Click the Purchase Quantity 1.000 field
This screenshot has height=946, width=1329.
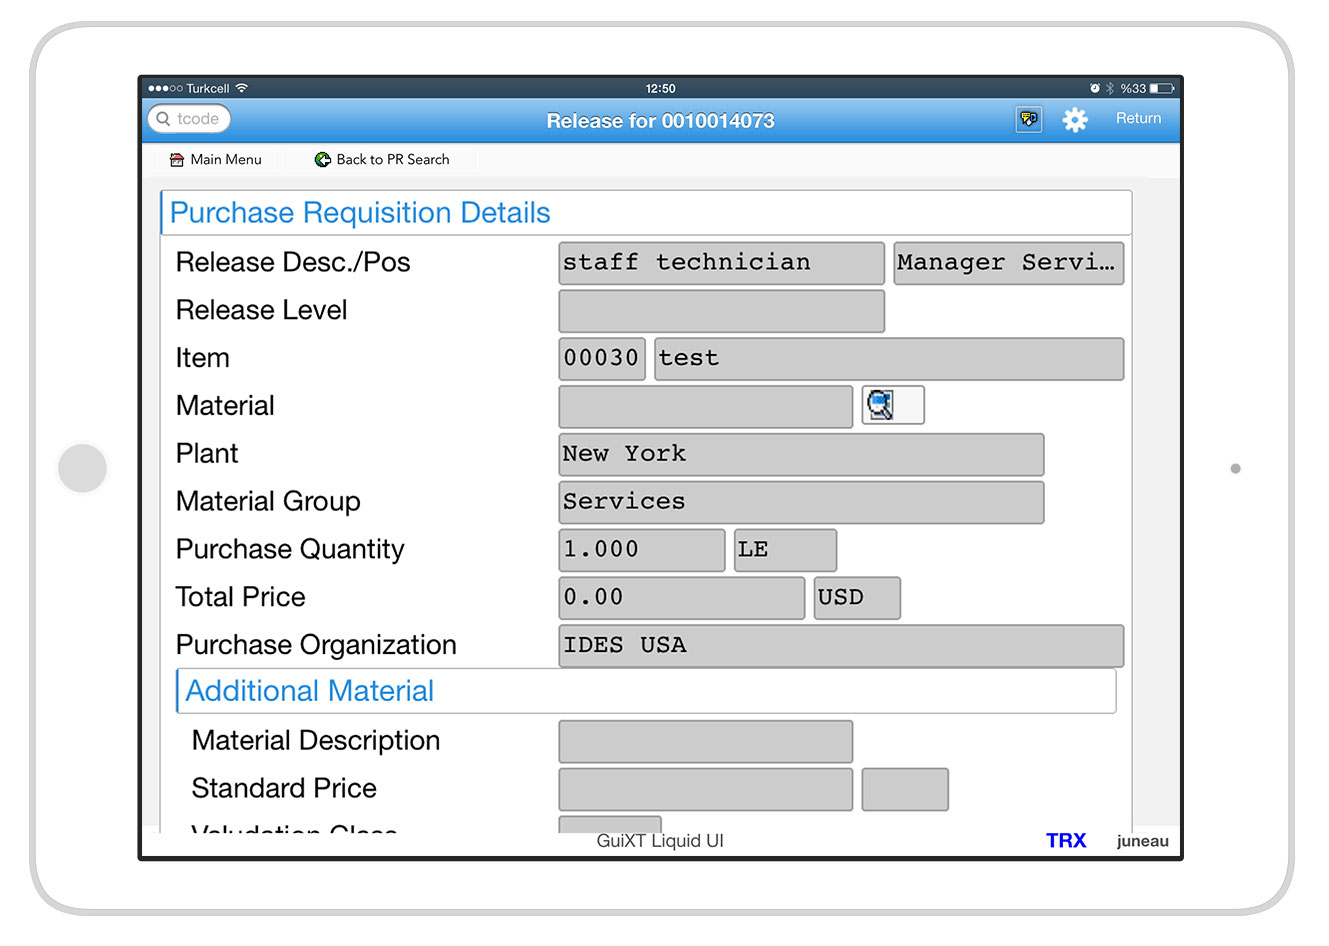tap(641, 550)
